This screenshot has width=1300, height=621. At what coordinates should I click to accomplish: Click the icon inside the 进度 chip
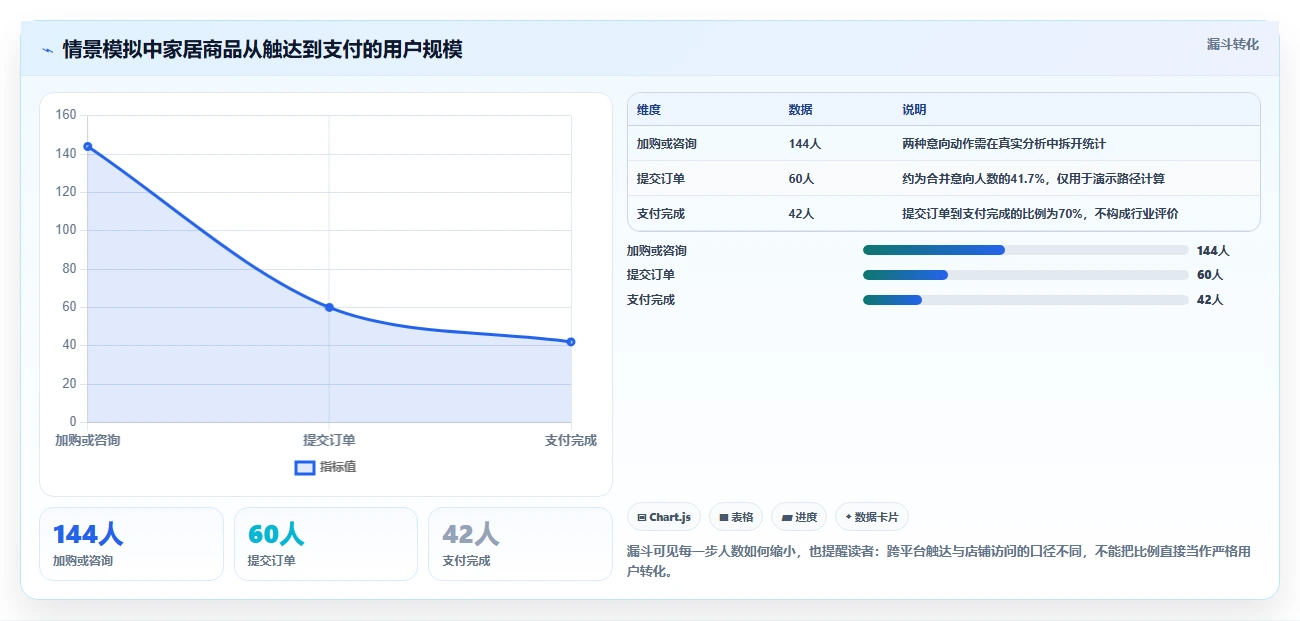point(786,518)
